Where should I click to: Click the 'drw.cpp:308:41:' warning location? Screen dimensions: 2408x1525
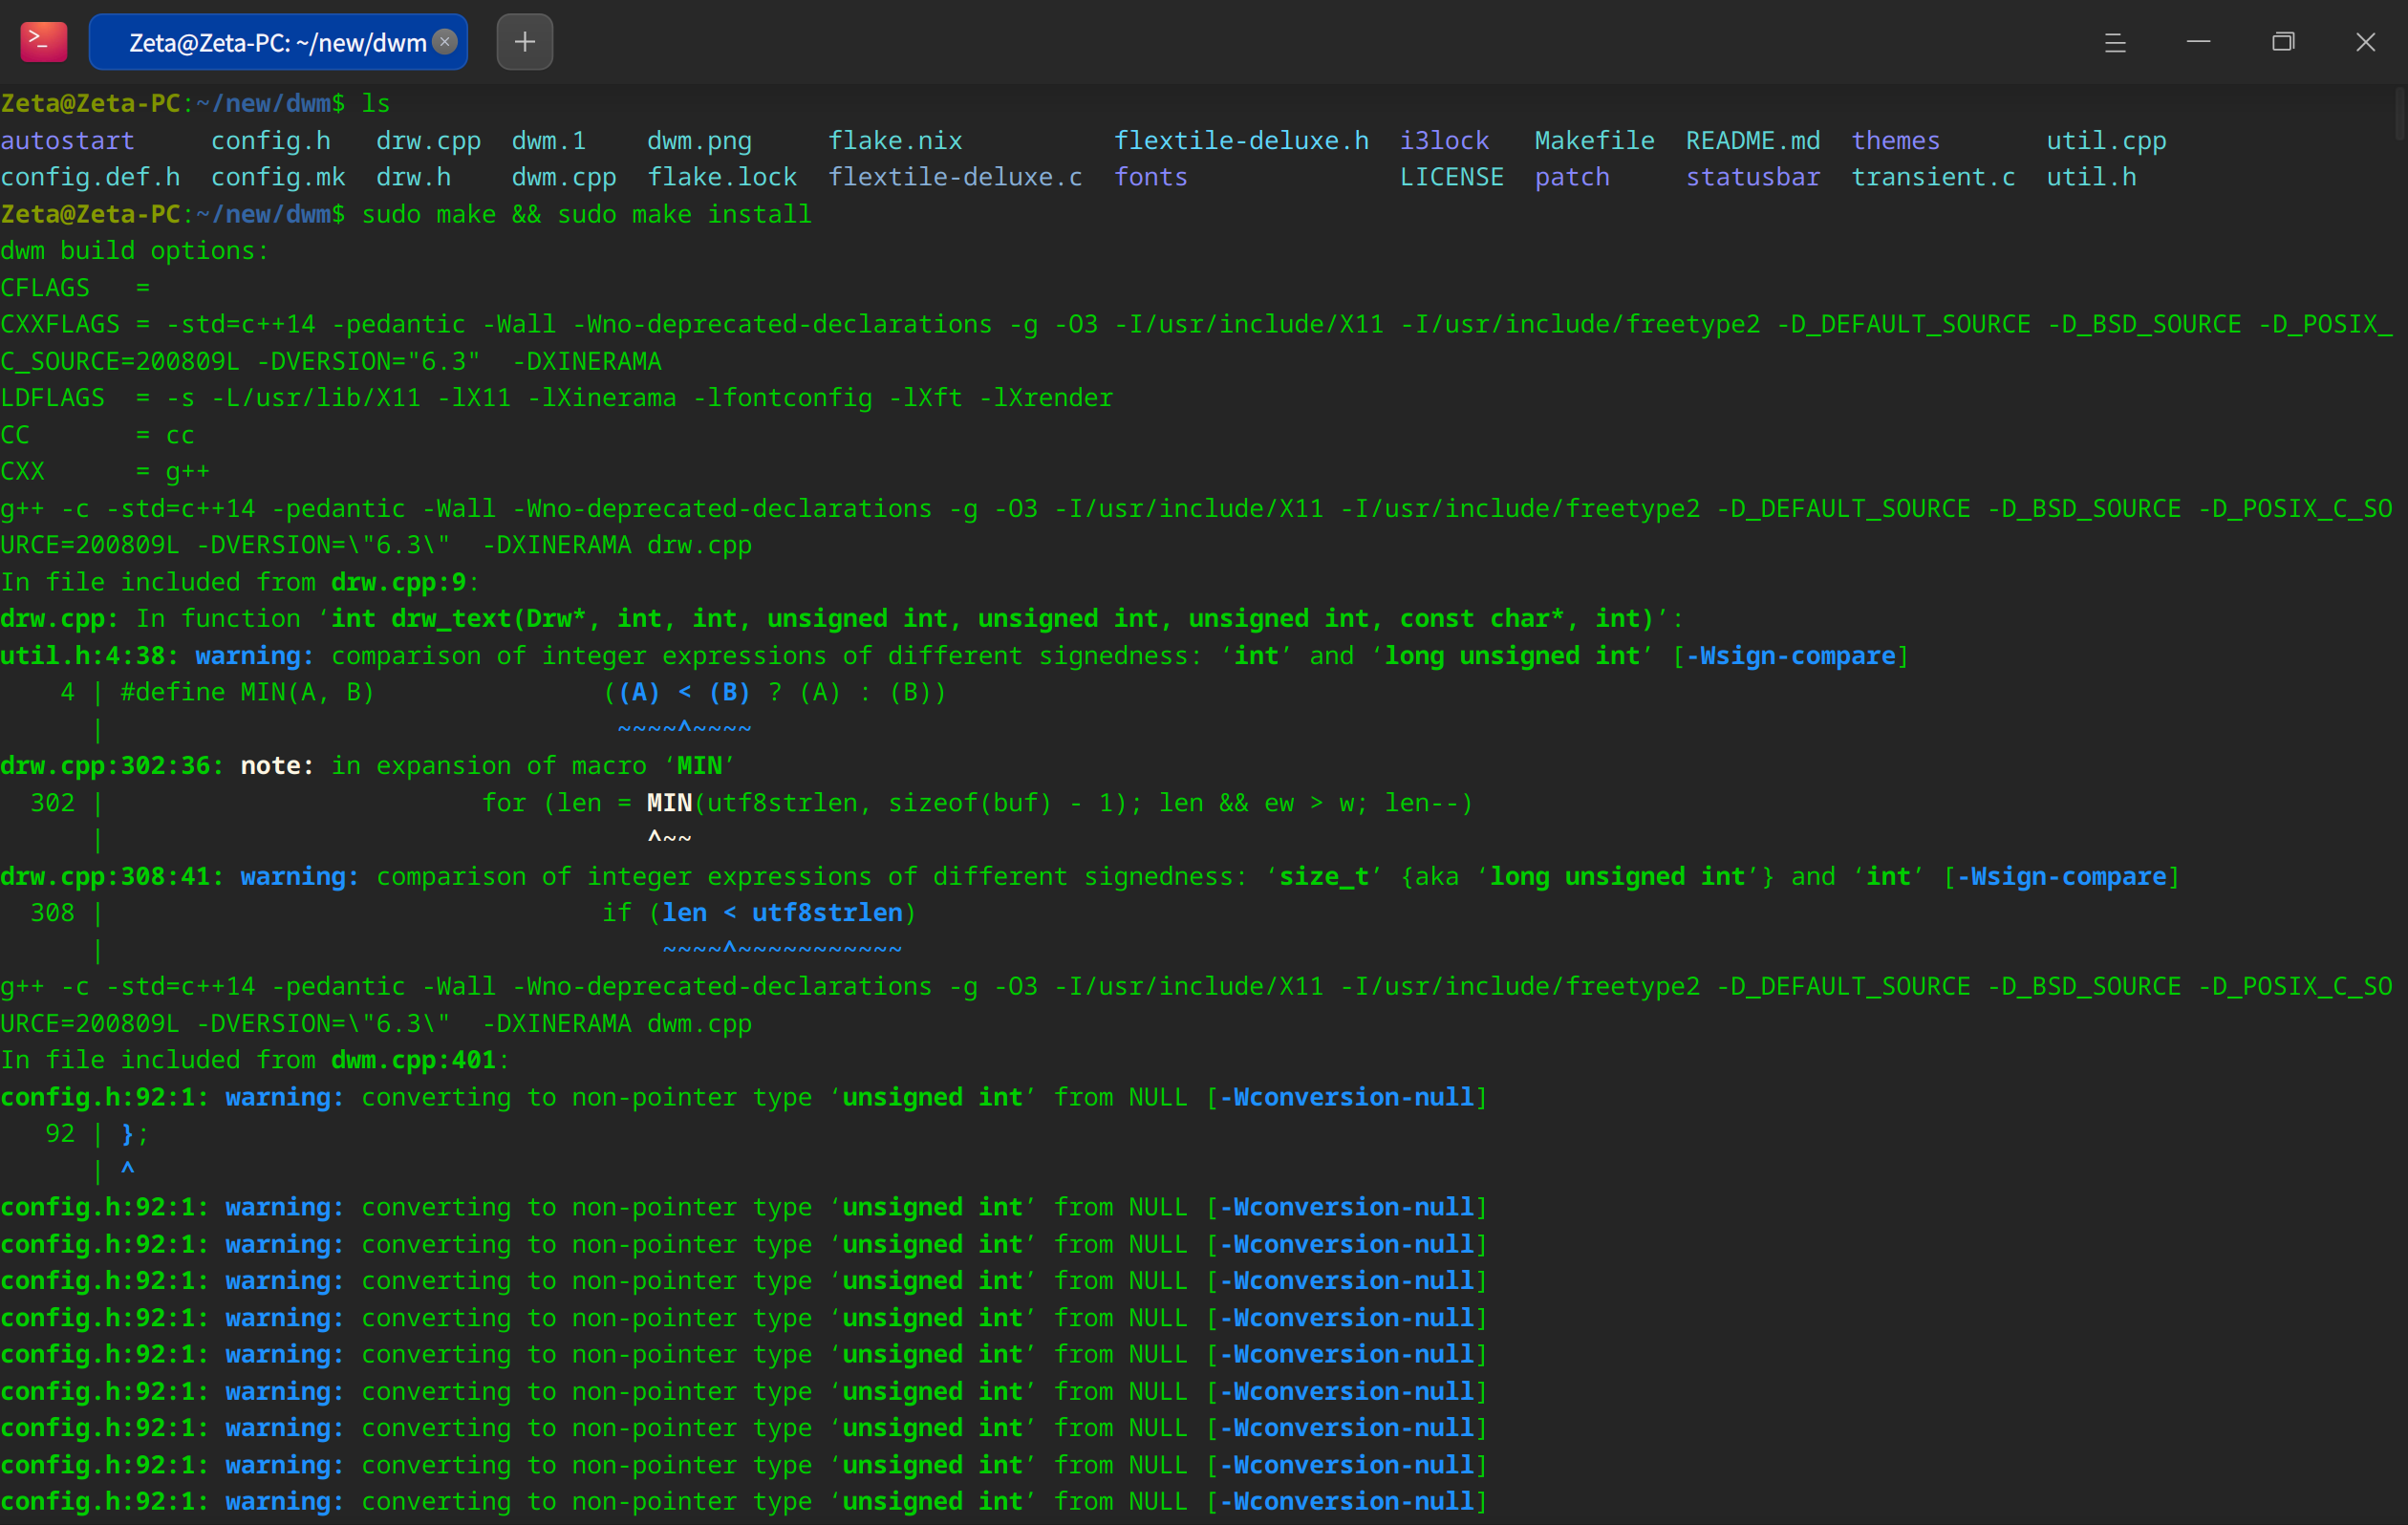[x=112, y=876]
